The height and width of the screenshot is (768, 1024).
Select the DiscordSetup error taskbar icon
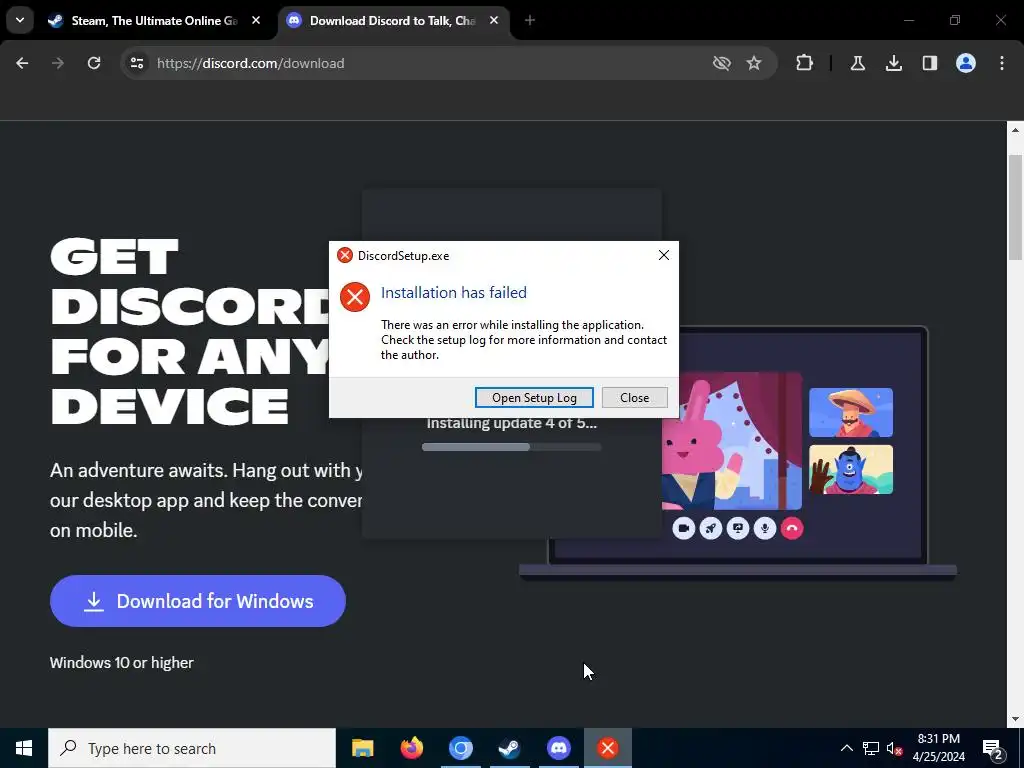(607, 748)
